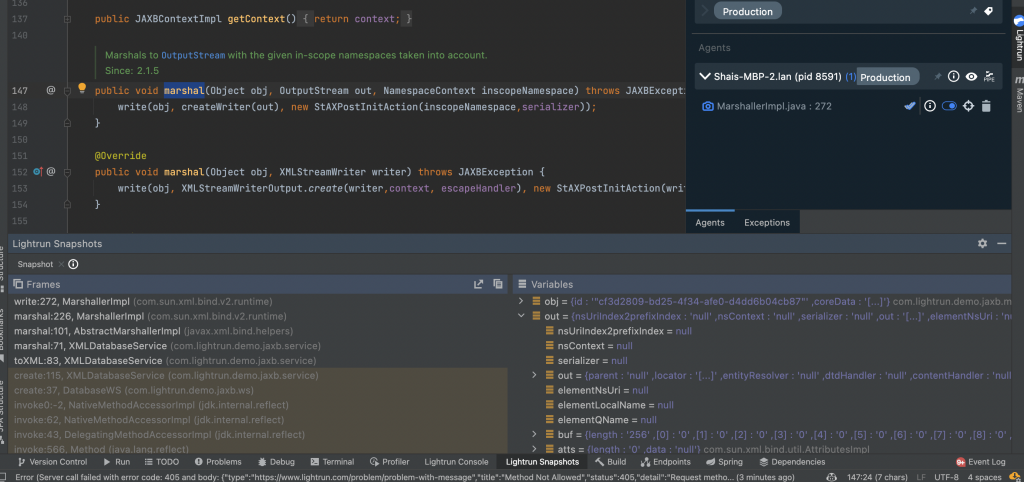Click the intention lightbulb on line 147
This screenshot has height=482, width=1024.
click(82, 89)
